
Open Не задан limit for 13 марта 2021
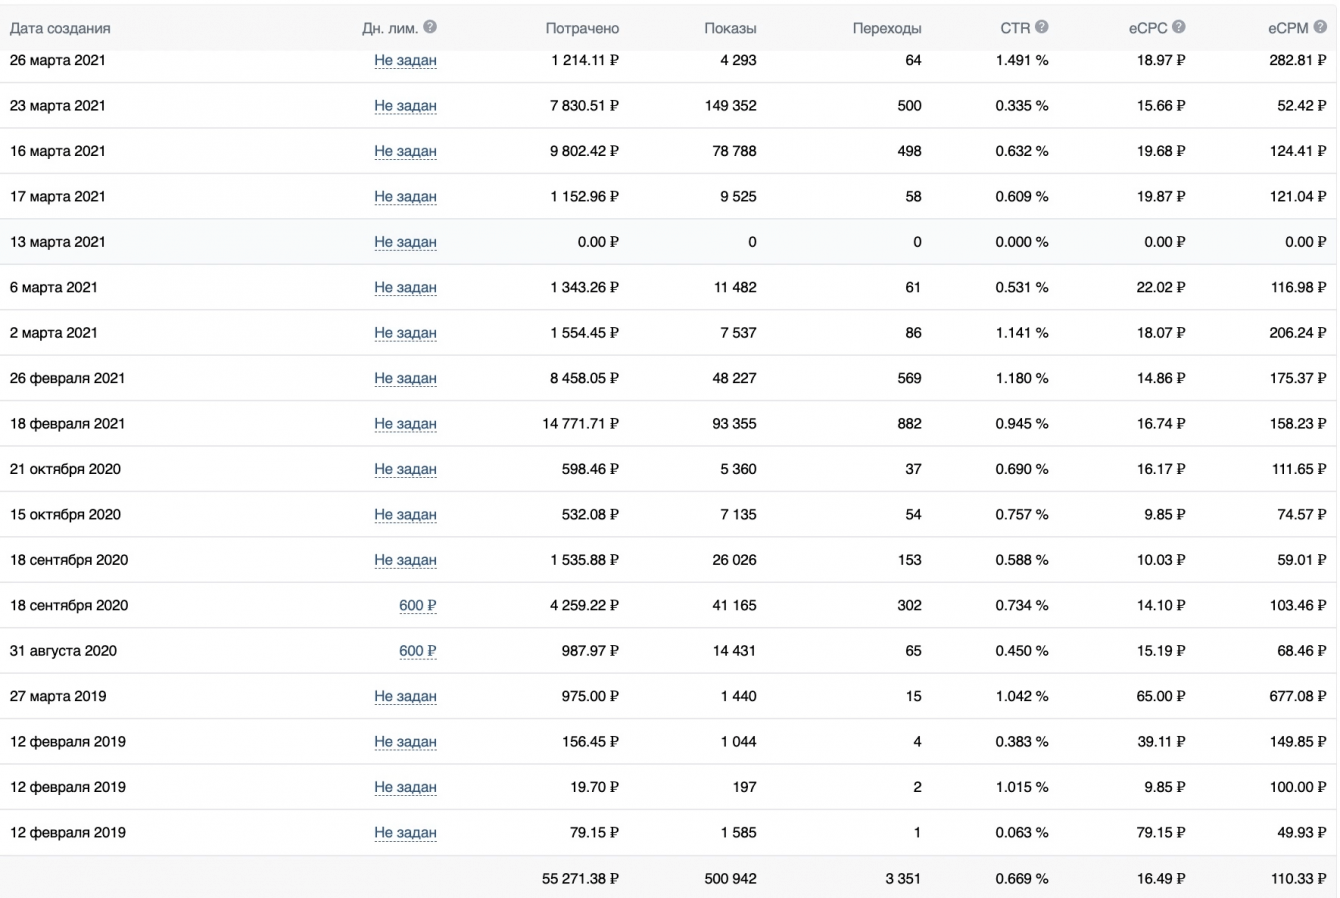(x=405, y=242)
